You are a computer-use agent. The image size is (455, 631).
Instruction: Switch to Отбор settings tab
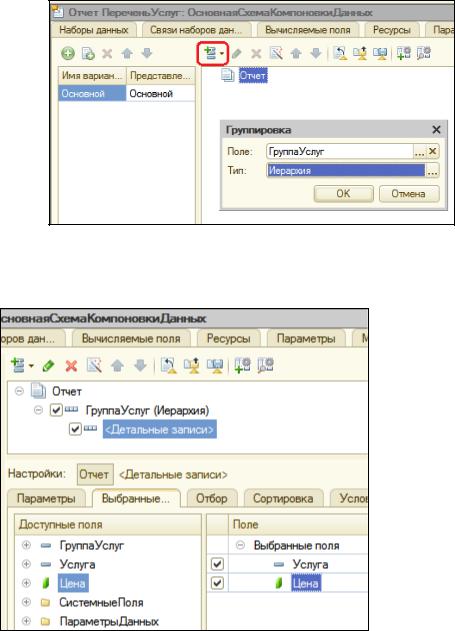point(212,498)
